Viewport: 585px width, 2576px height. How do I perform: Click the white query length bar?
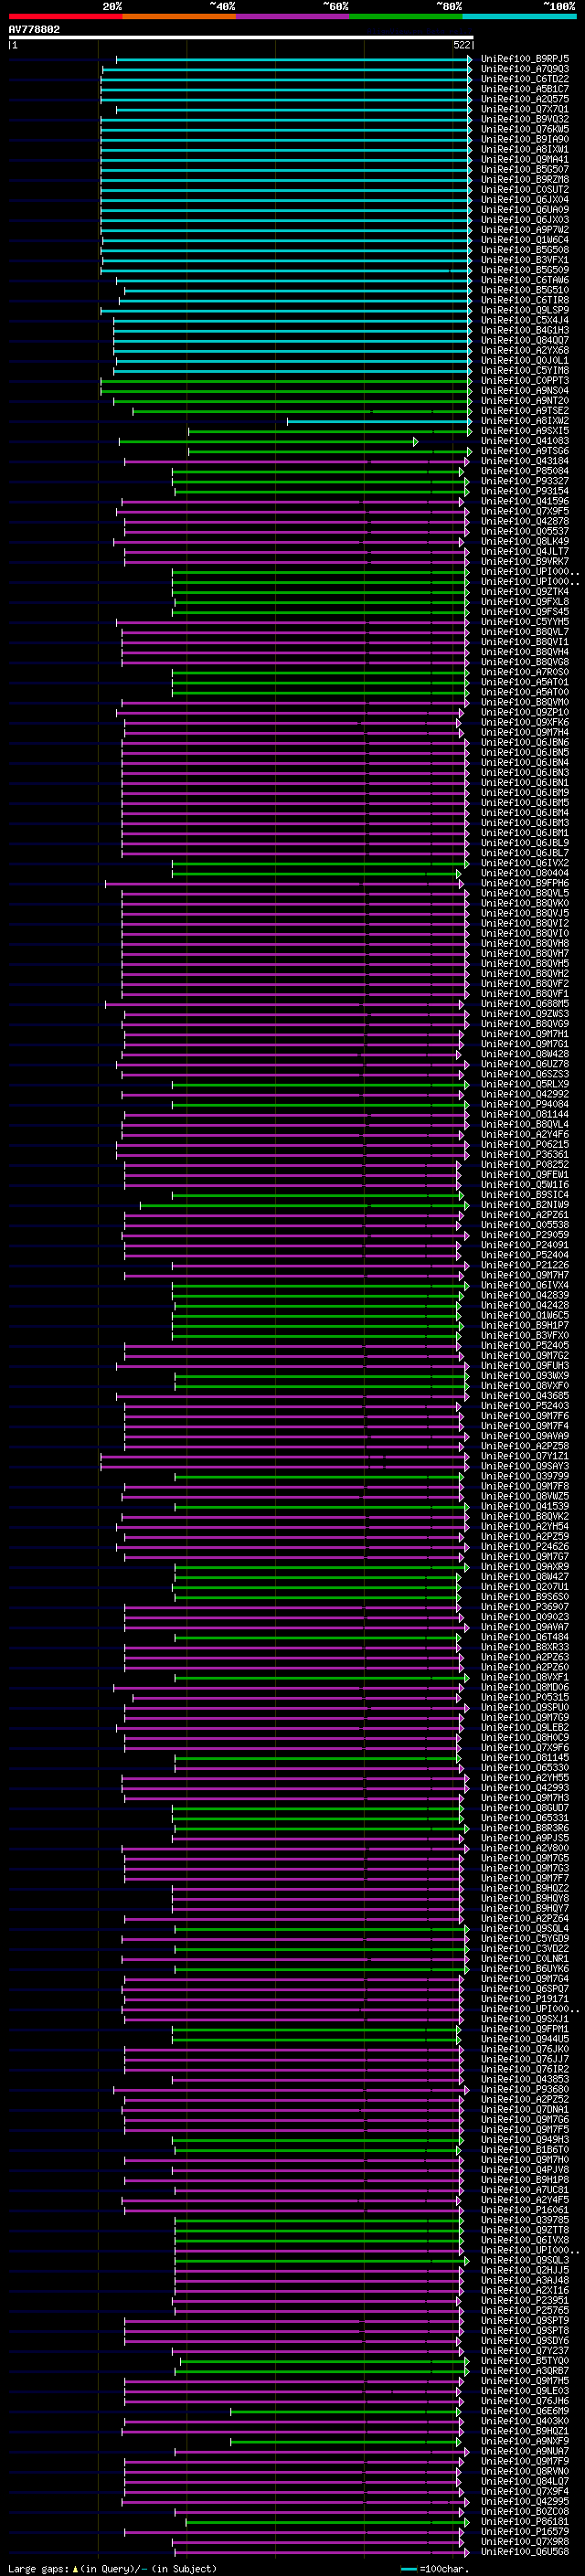click(x=241, y=38)
